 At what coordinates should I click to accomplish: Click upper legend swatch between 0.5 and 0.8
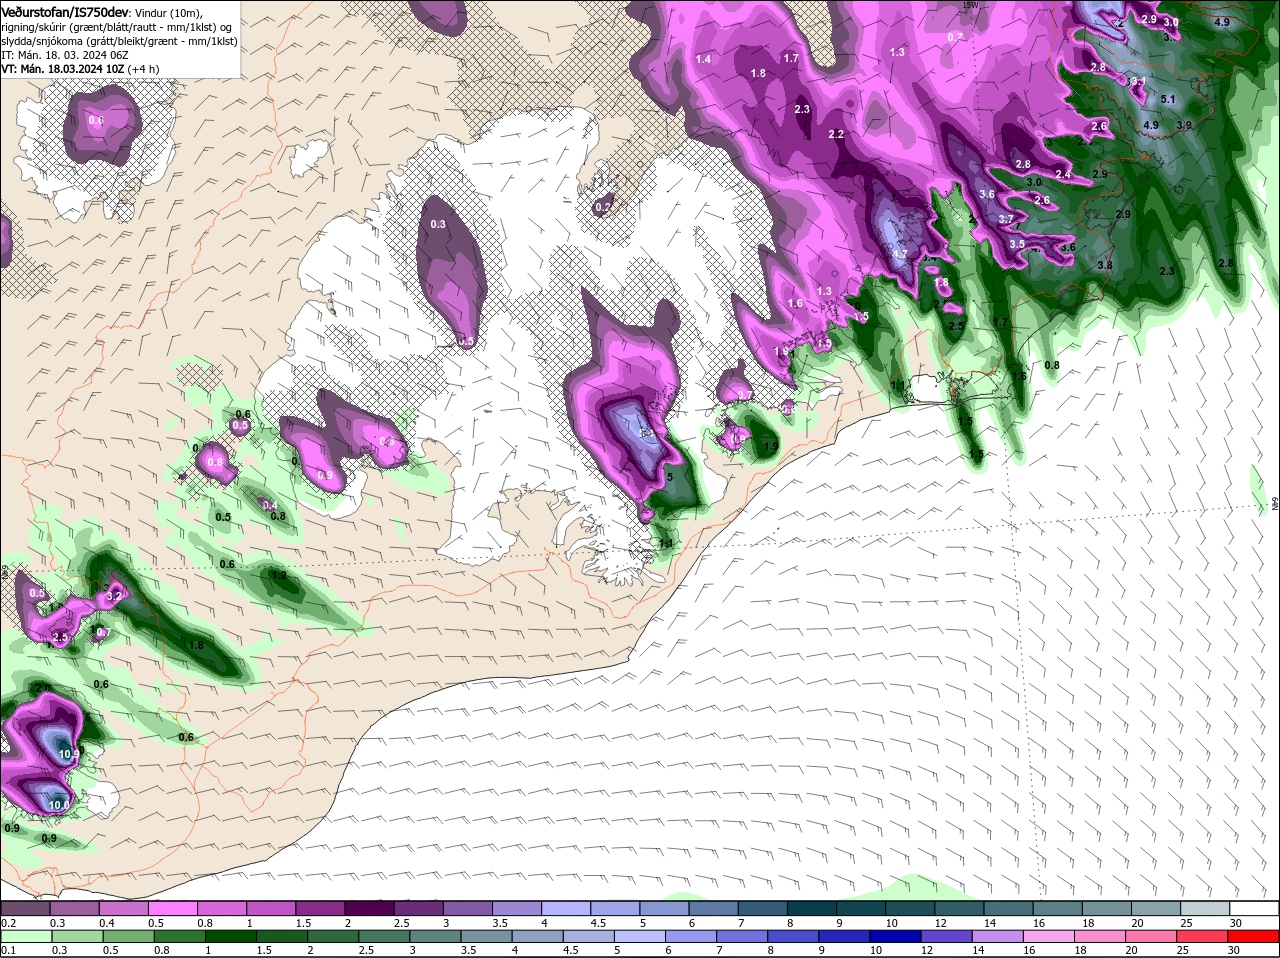pyautogui.click(x=171, y=908)
